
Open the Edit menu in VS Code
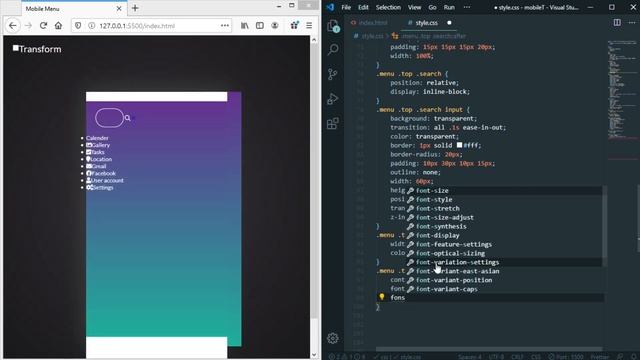[363, 7]
